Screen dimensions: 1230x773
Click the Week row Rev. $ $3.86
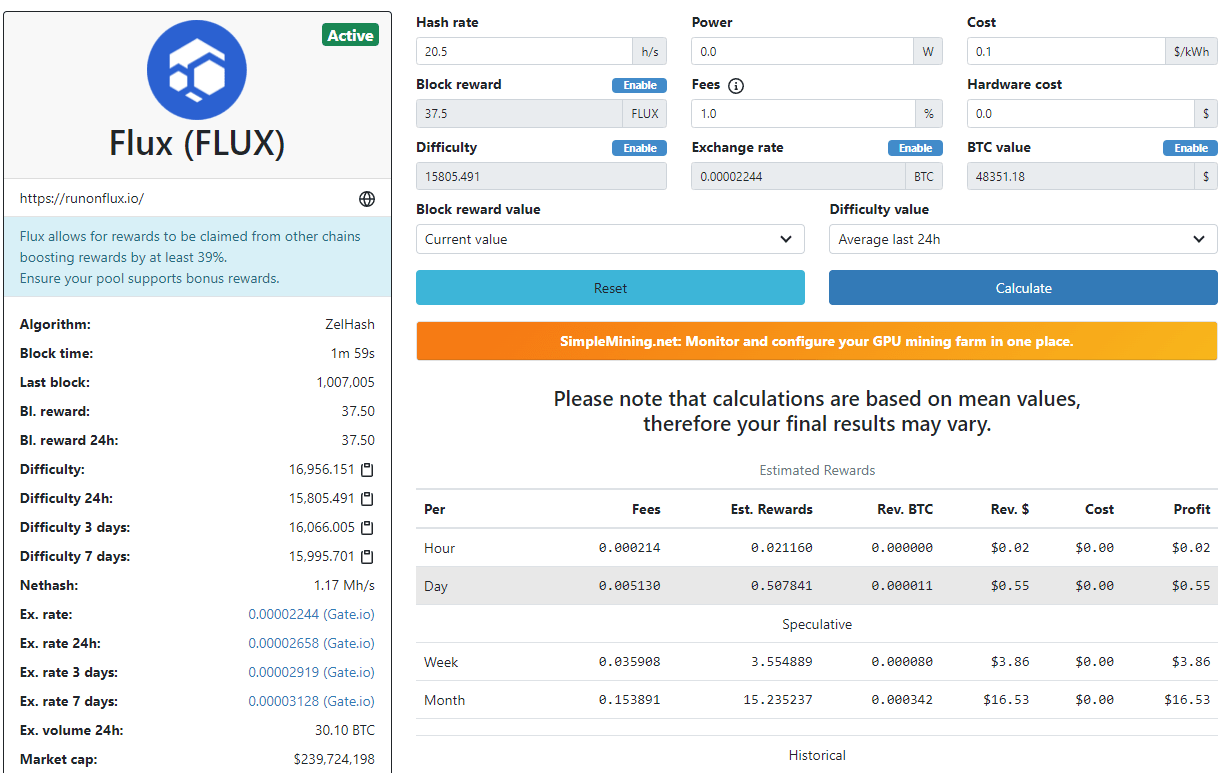1010,662
